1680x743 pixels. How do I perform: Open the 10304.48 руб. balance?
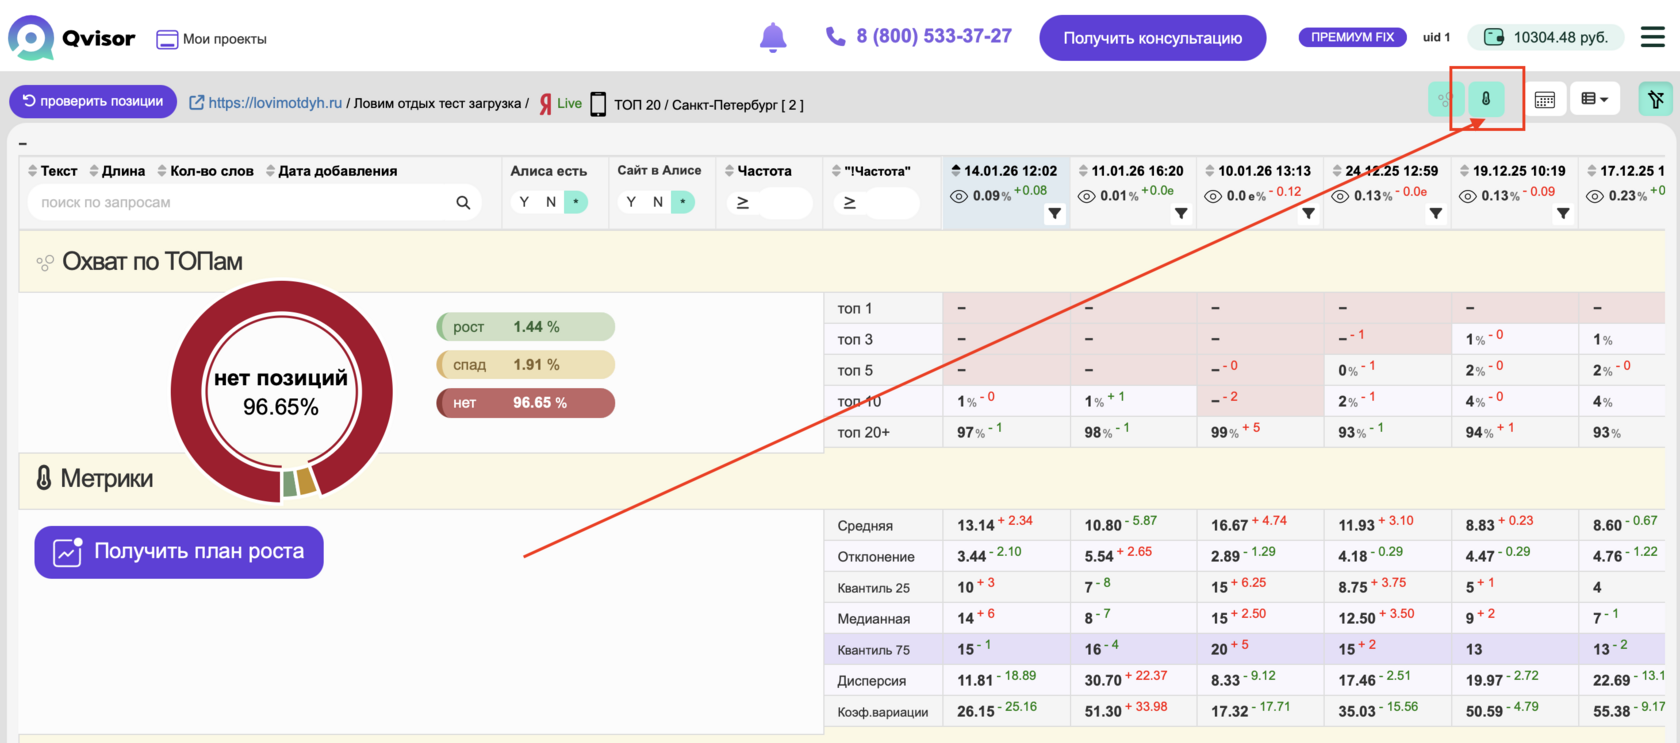[x=1545, y=37]
